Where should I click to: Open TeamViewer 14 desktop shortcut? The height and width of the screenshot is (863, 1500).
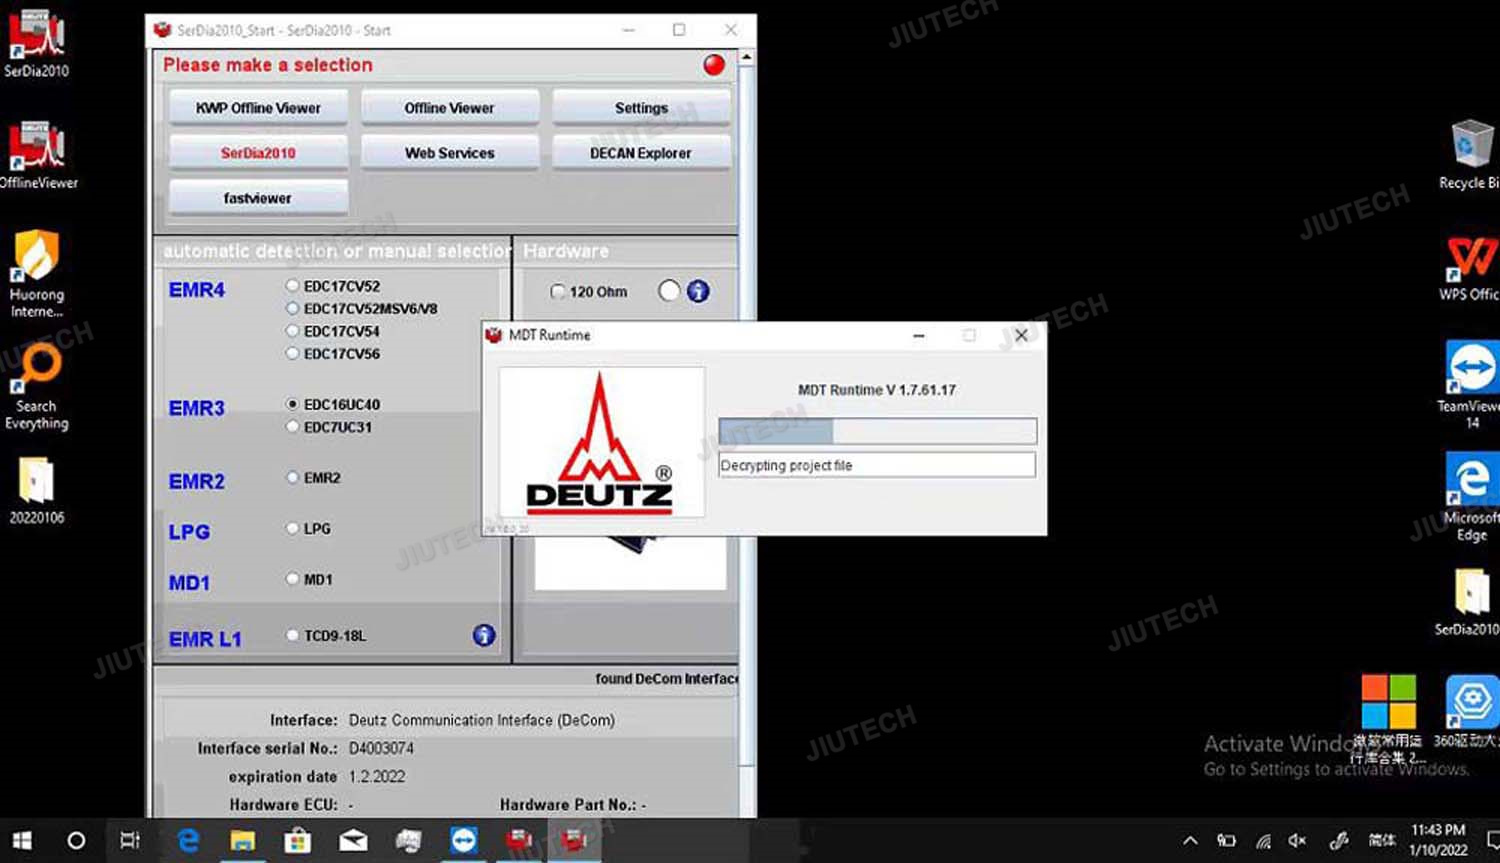pos(1471,384)
